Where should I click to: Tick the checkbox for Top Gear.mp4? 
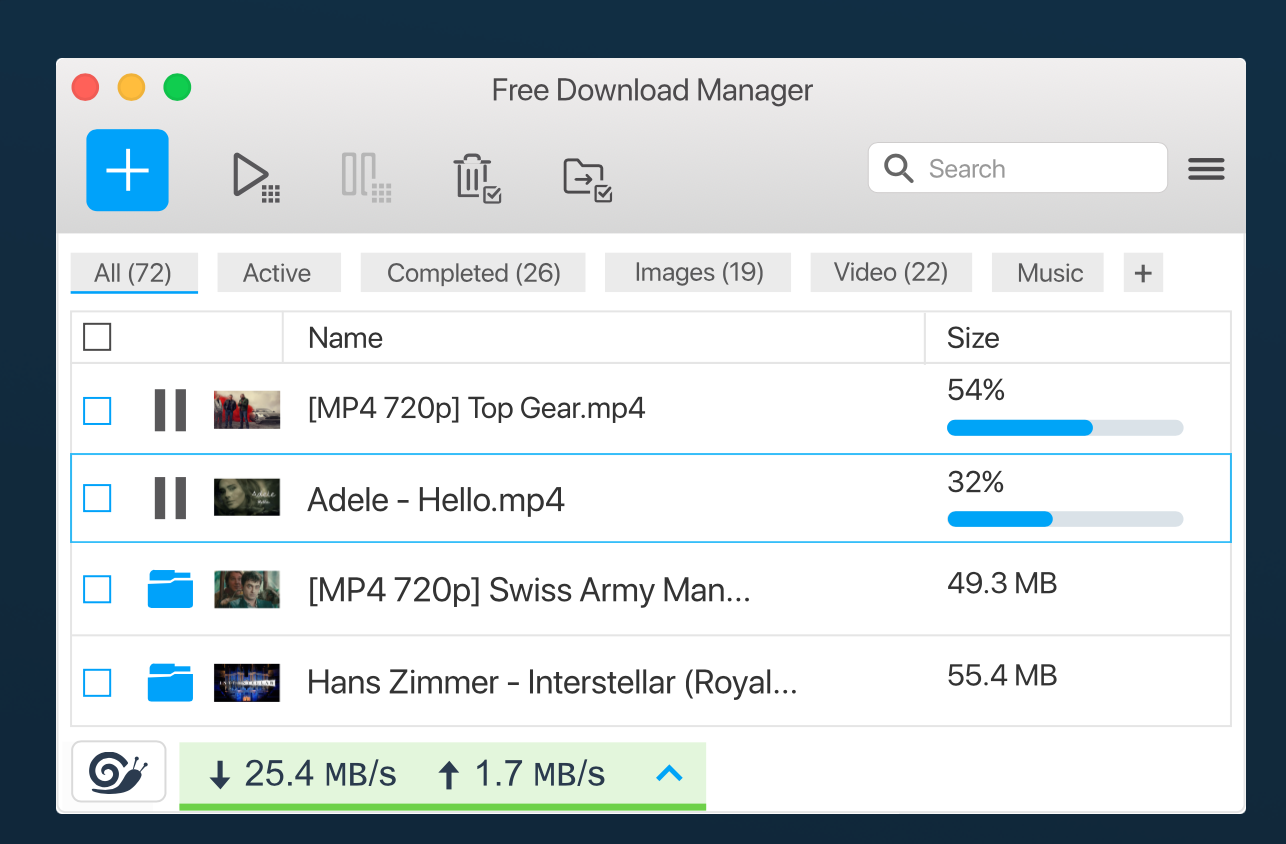pos(97,411)
